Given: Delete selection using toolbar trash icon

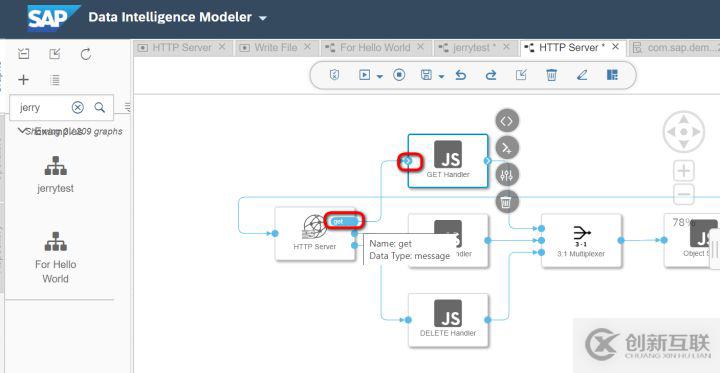Looking at the screenshot, I should (551, 75).
